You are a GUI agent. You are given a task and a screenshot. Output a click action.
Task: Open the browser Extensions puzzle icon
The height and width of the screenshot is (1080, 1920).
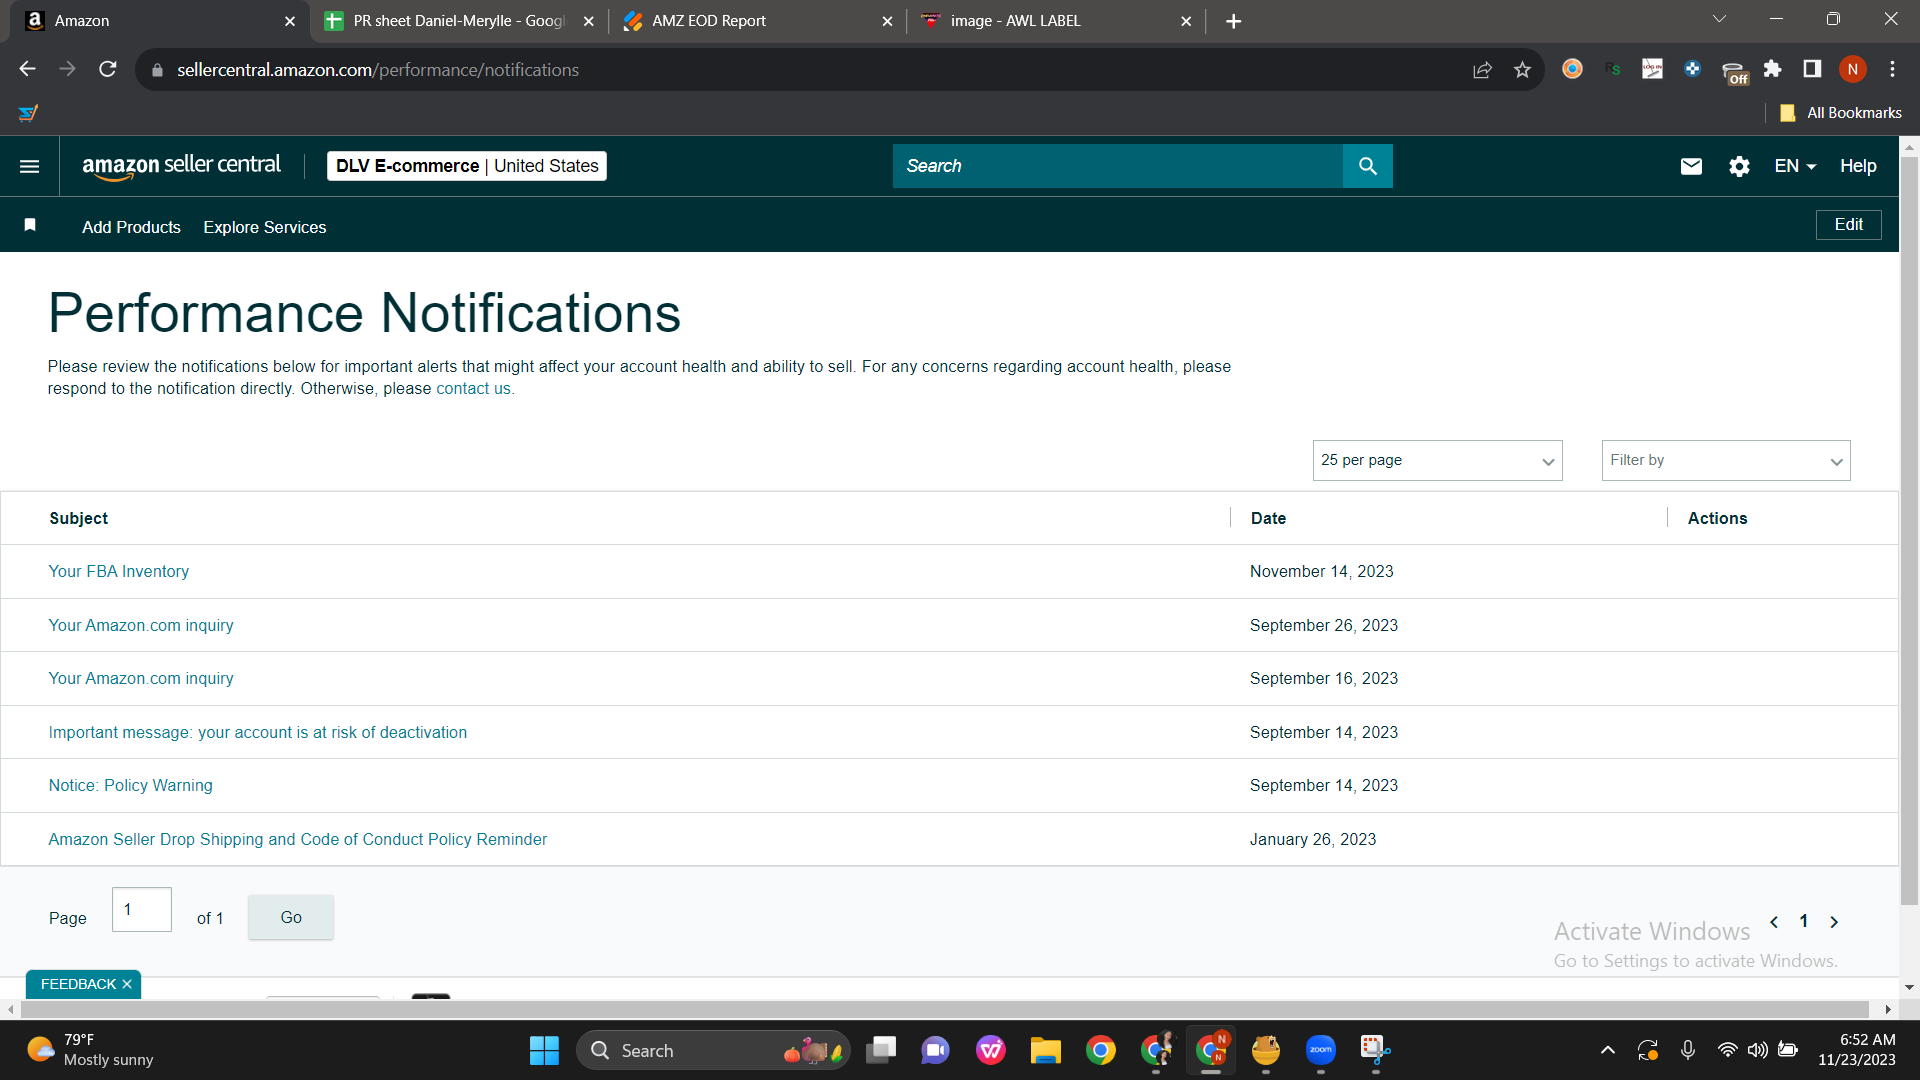(x=1772, y=69)
